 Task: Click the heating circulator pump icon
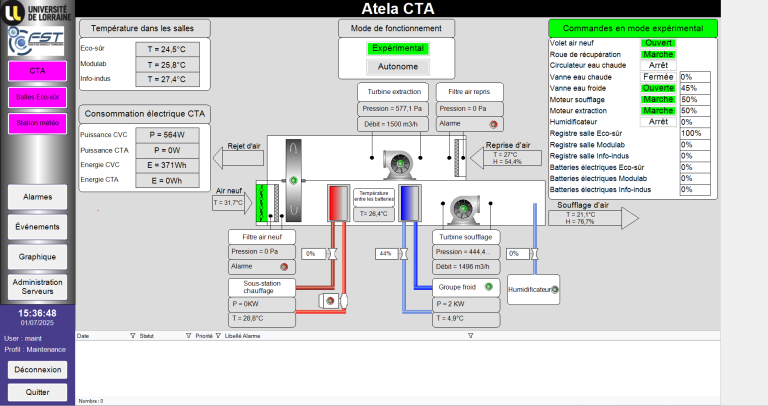pos(333,301)
